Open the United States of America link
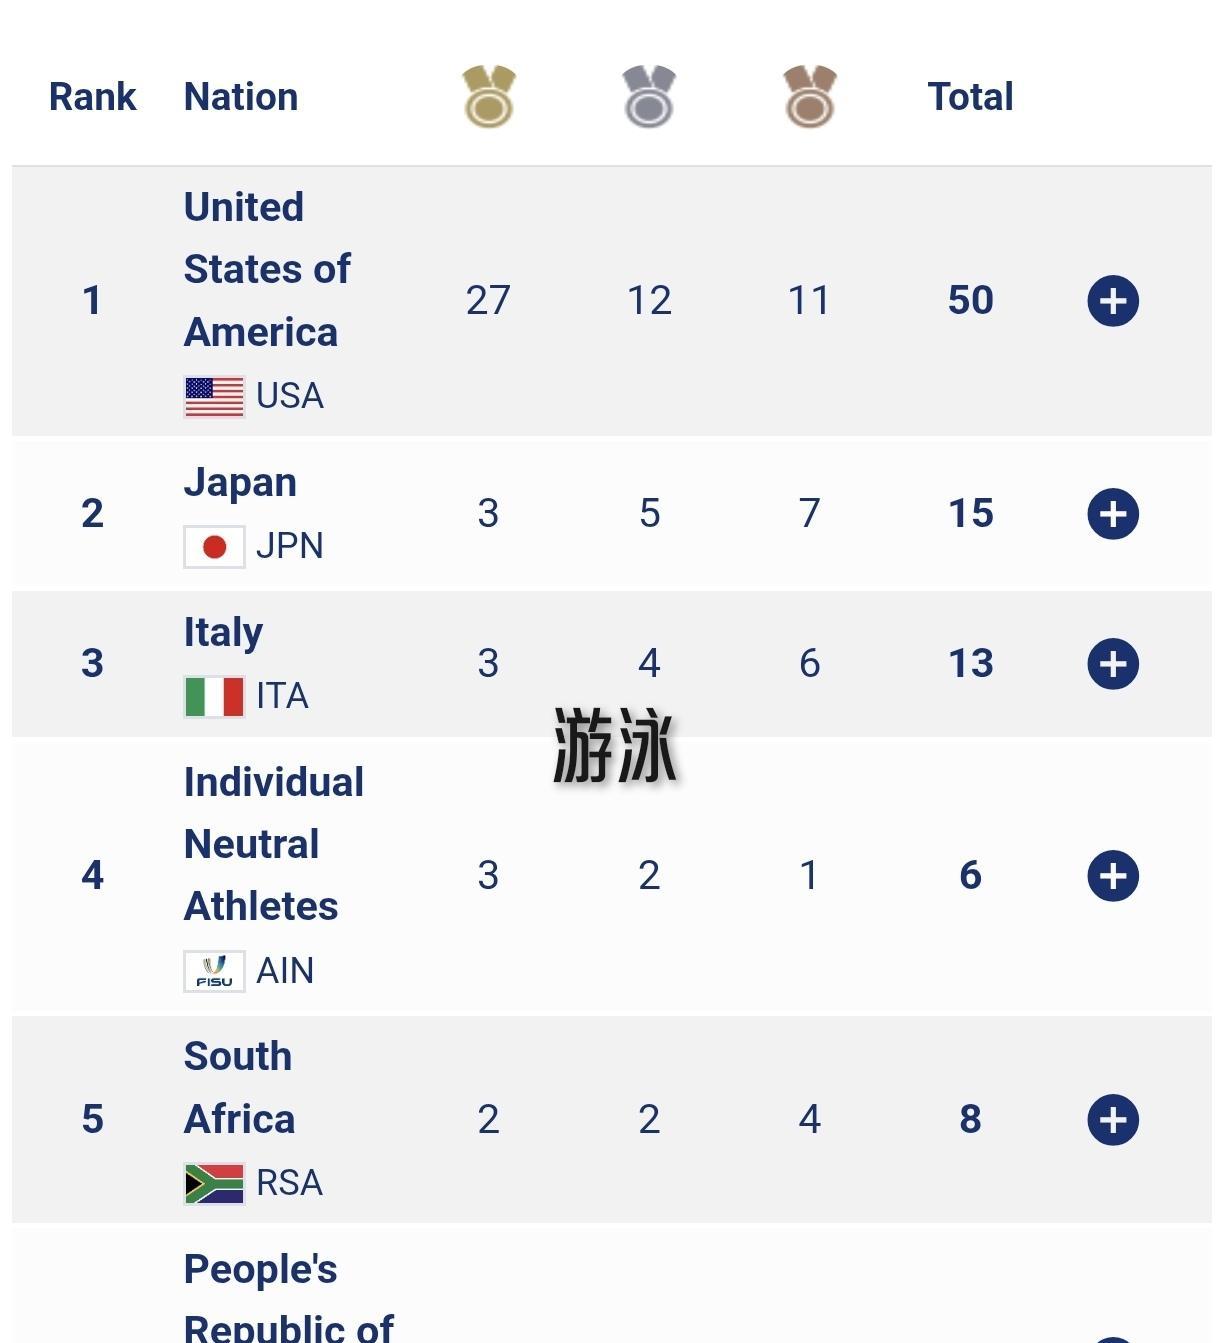Image resolution: width=1224 pixels, height=1343 pixels. pyautogui.click(x=266, y=269)
